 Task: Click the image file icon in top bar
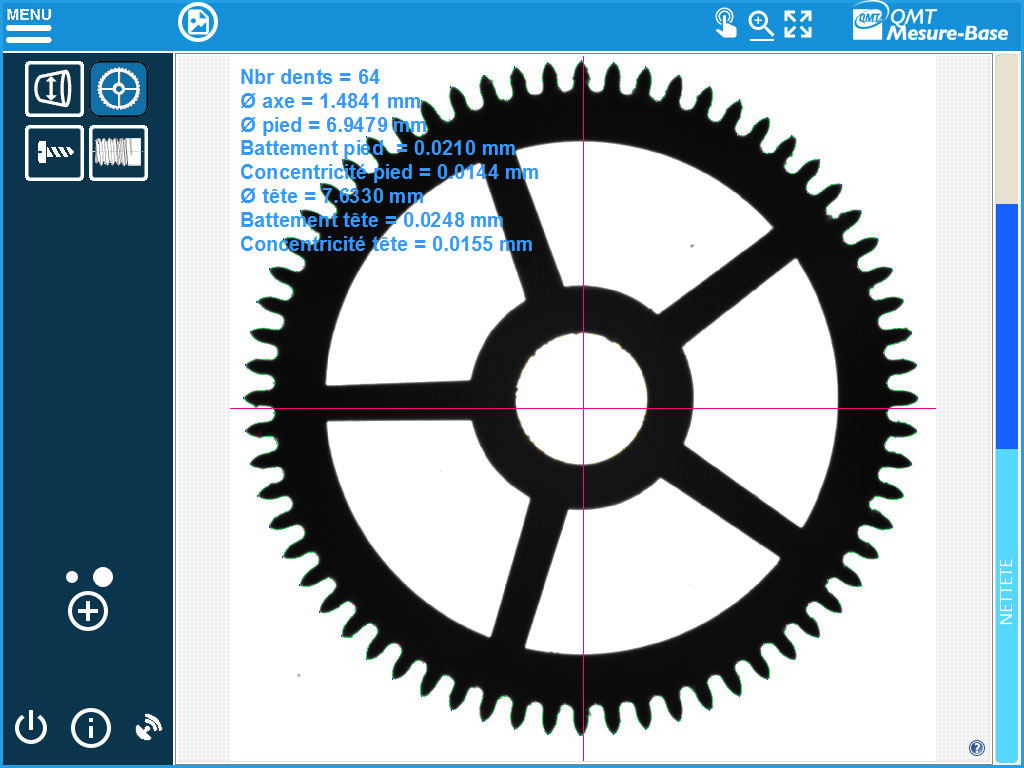coord(197,23)
